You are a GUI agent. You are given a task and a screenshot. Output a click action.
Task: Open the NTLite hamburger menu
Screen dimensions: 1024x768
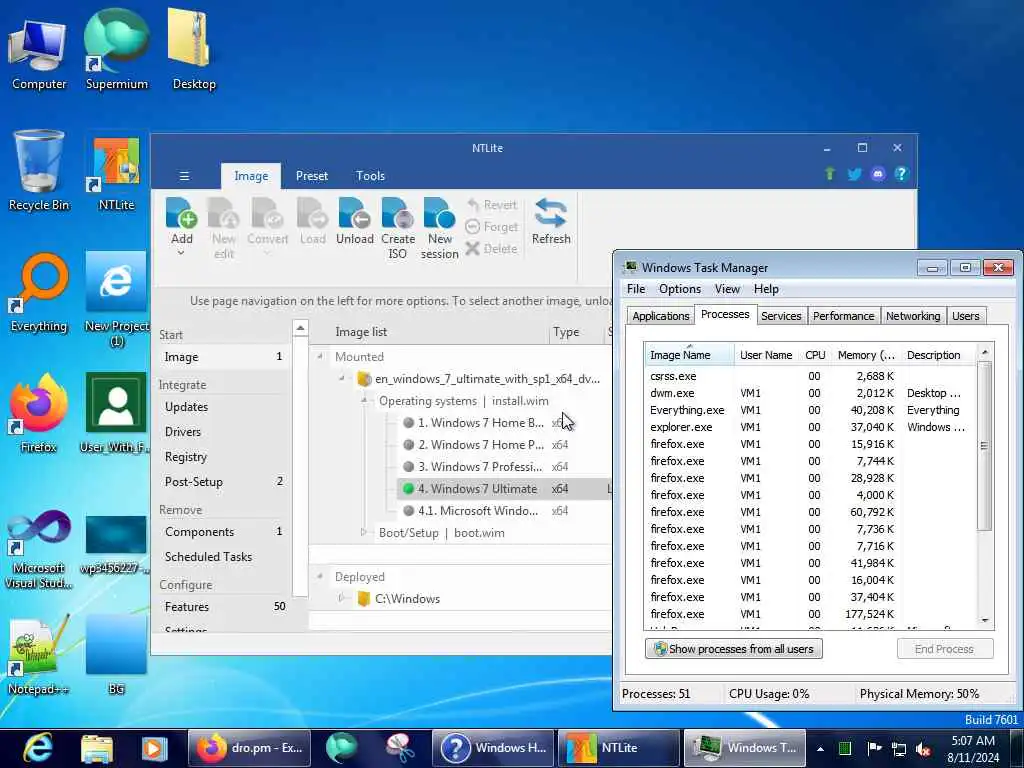point(184,176)
